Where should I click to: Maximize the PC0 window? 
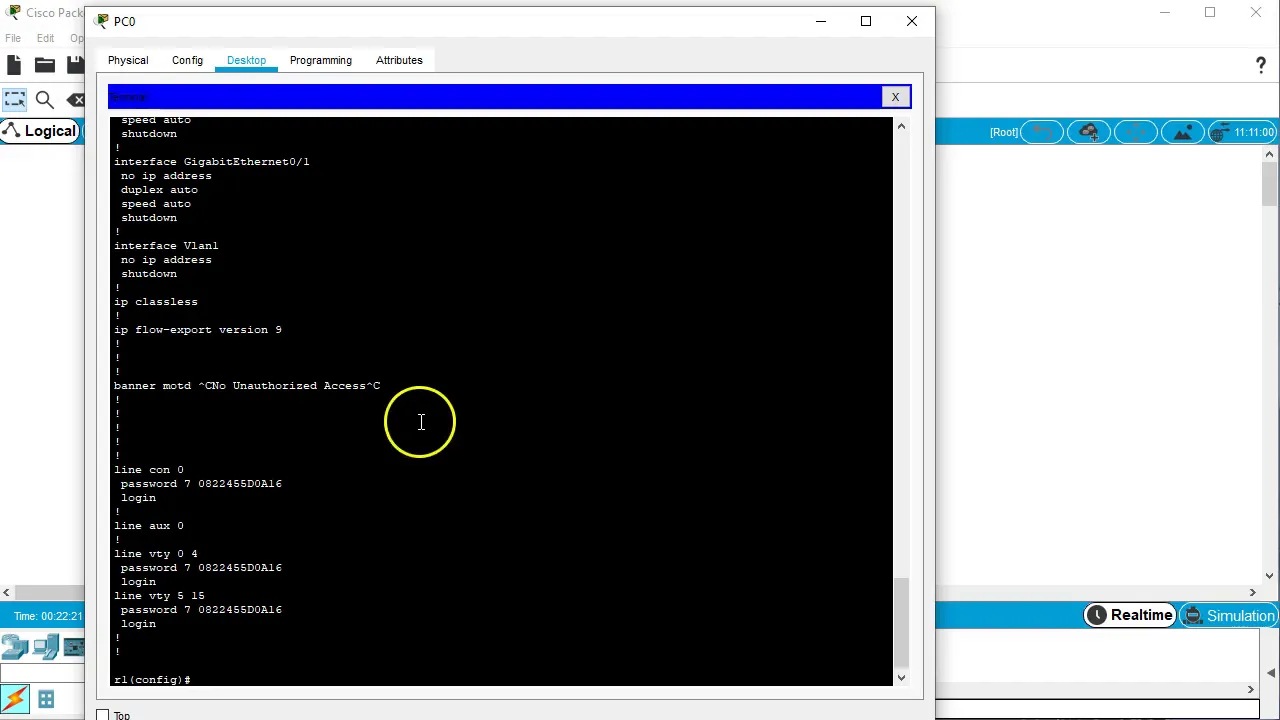866,21
